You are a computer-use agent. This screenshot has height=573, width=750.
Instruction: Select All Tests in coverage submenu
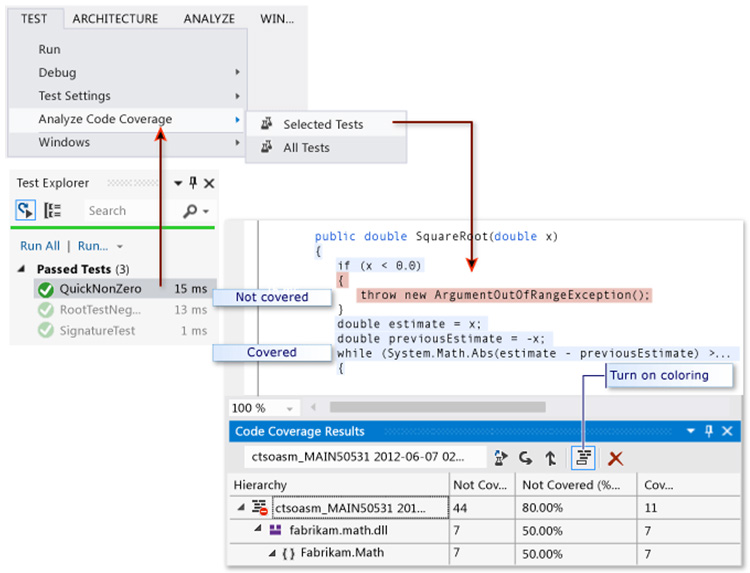pyautogui.click(x=305, y=147)
